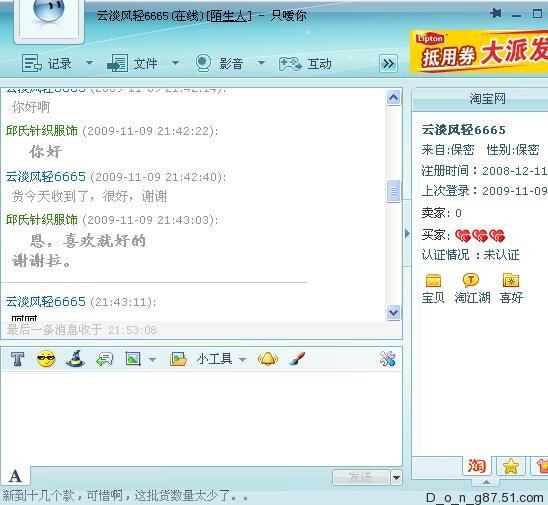Image resolution: width=548 pixels, height=505 pixels.
Task: Collapse the right side info panel arrow
Action: point(407,233)
